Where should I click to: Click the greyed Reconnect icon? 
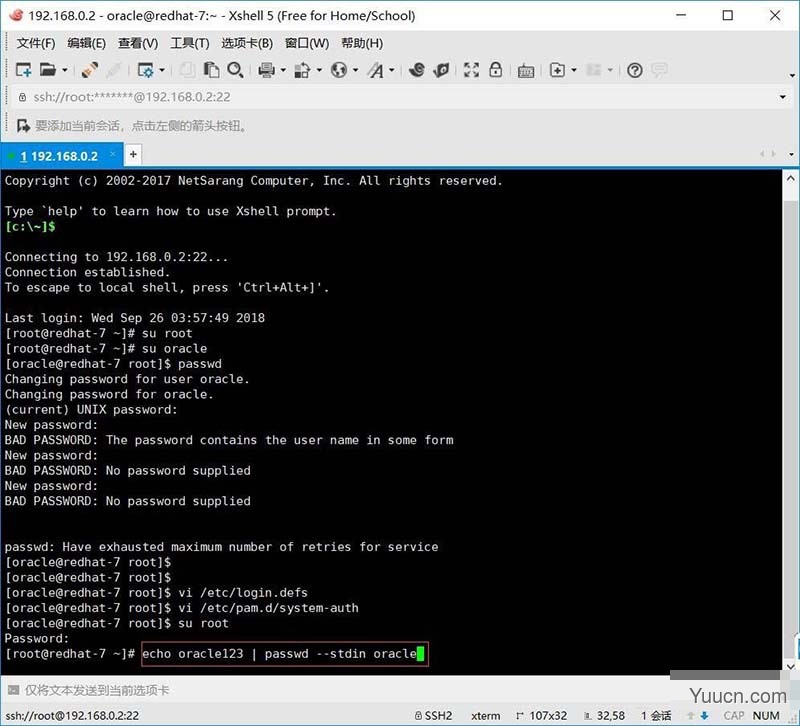click(x=113, y=70)
